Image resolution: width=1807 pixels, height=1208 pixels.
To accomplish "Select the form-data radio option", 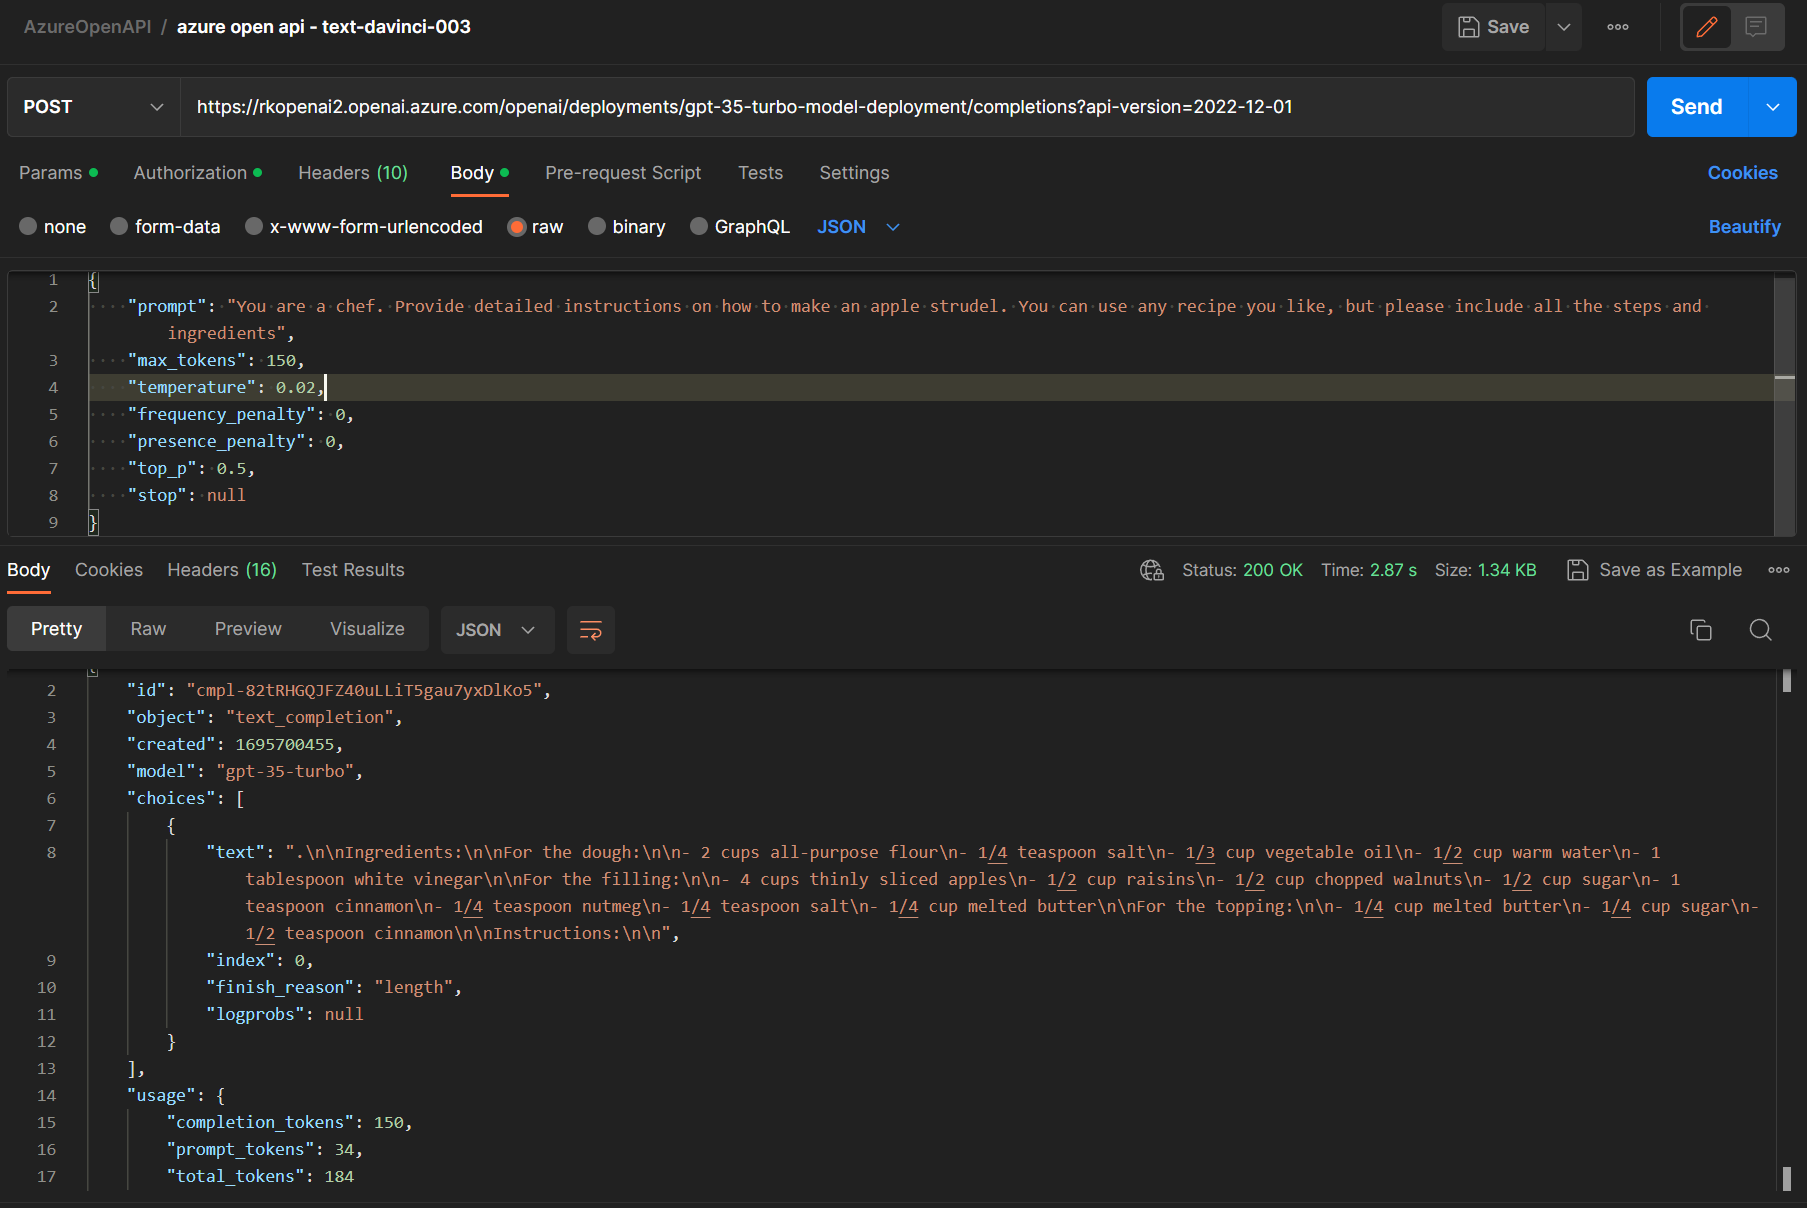I will pyautogui.click(x=119, y=227).
